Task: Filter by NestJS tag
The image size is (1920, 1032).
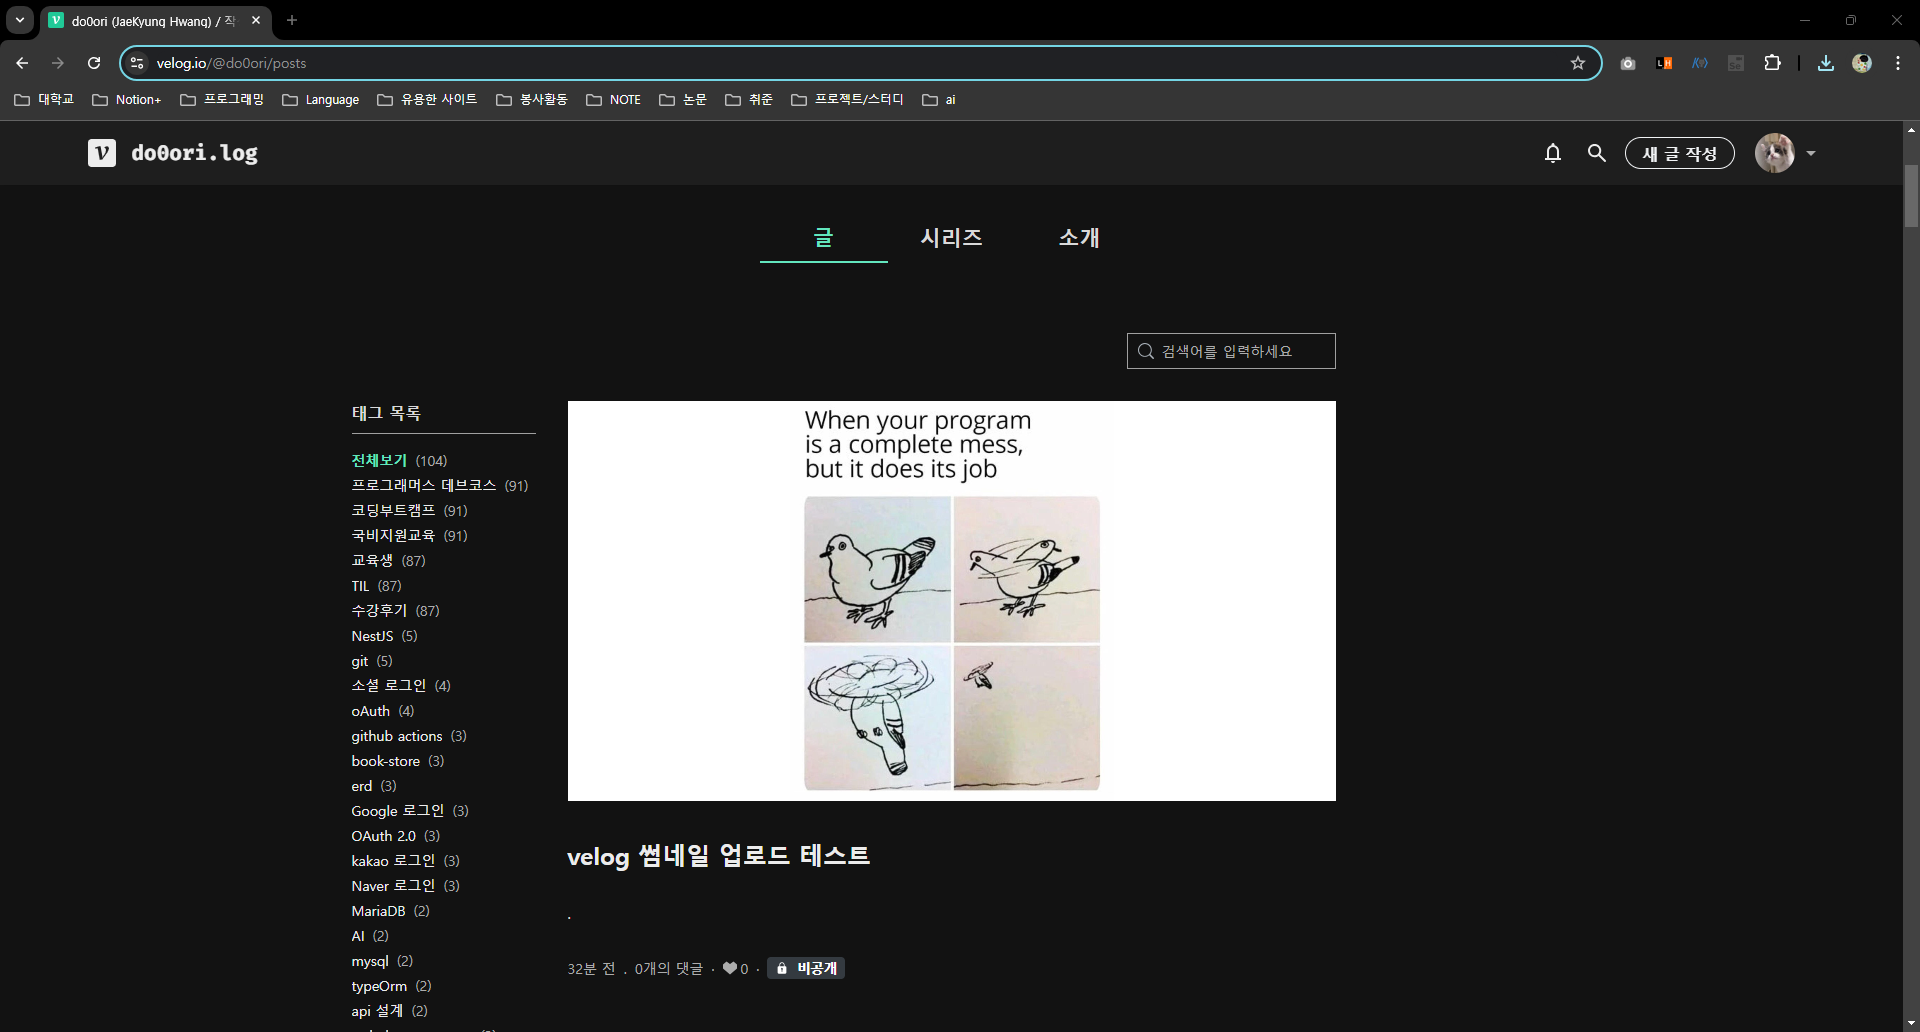Action: tap(372, 636)
